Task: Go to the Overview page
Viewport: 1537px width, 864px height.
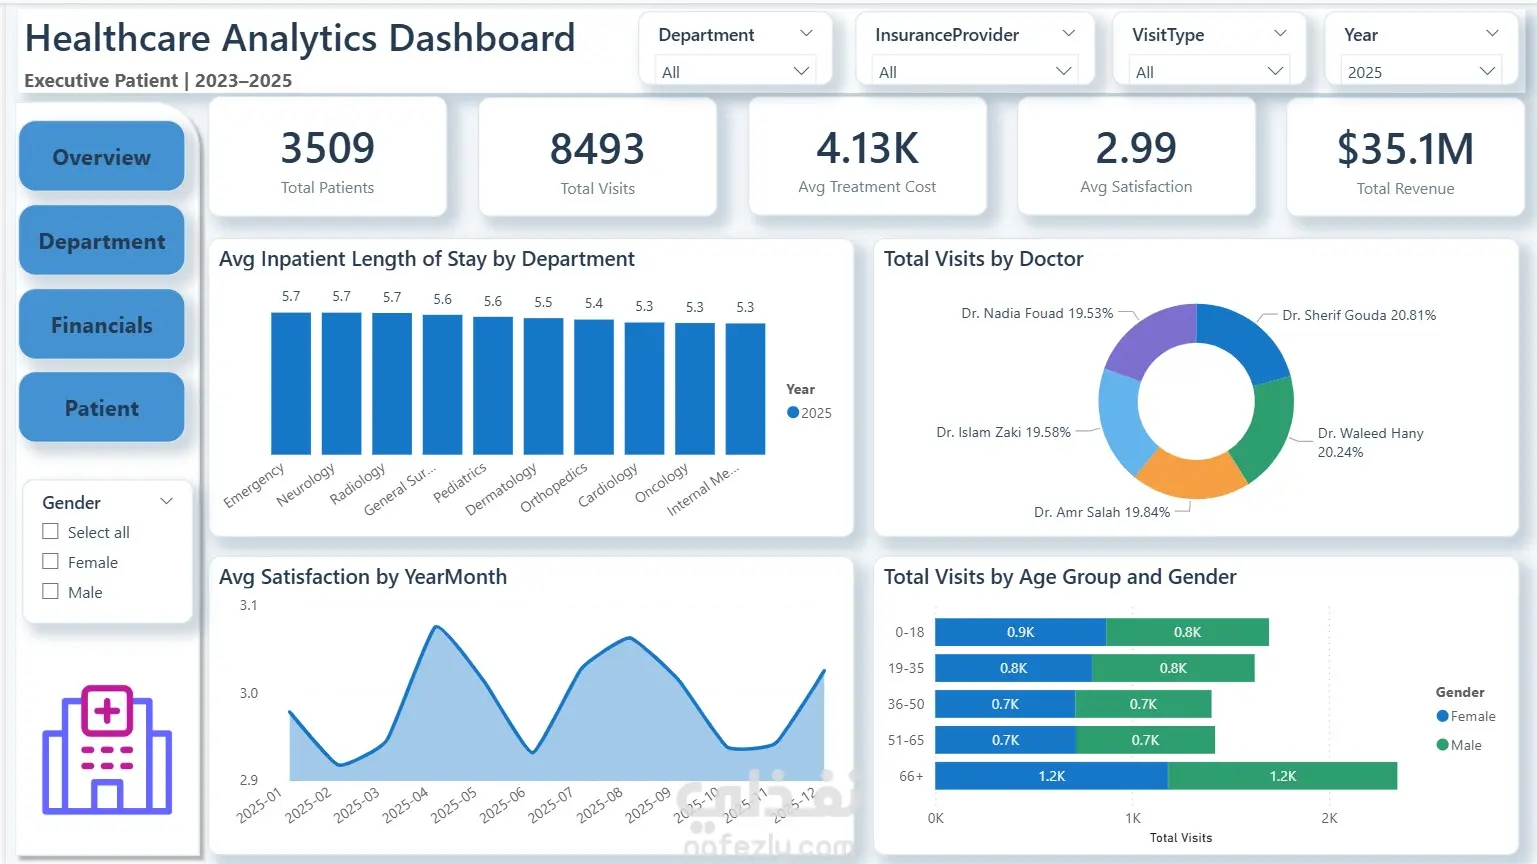Action: [102, 156]
